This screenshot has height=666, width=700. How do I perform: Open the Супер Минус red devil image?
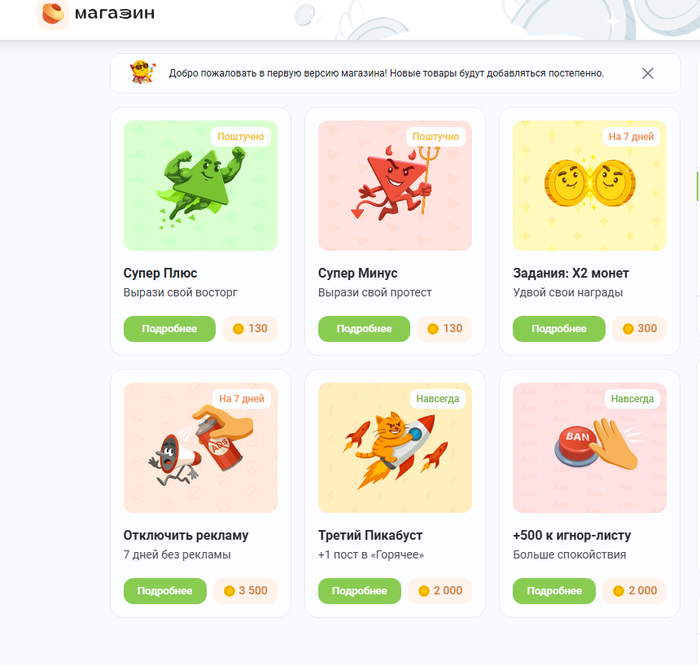click(394, 186)
